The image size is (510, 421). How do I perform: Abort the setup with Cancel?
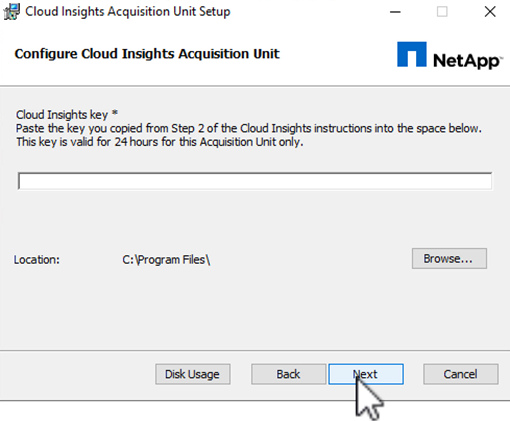[461, 374]
